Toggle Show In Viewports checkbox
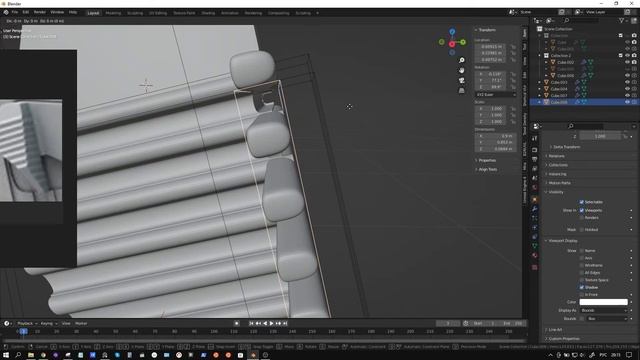 coord(582,210)
